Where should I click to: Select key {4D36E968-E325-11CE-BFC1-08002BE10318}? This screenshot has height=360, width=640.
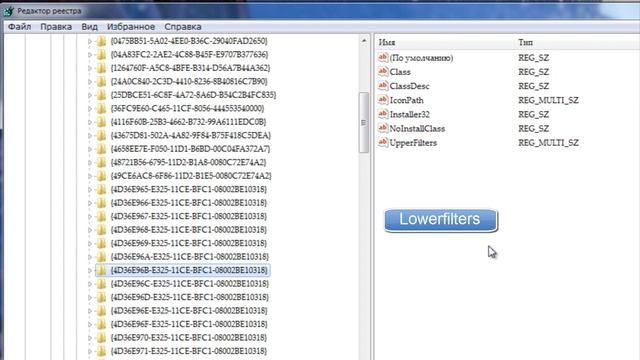pyautogui.click(x=189, y=229)
